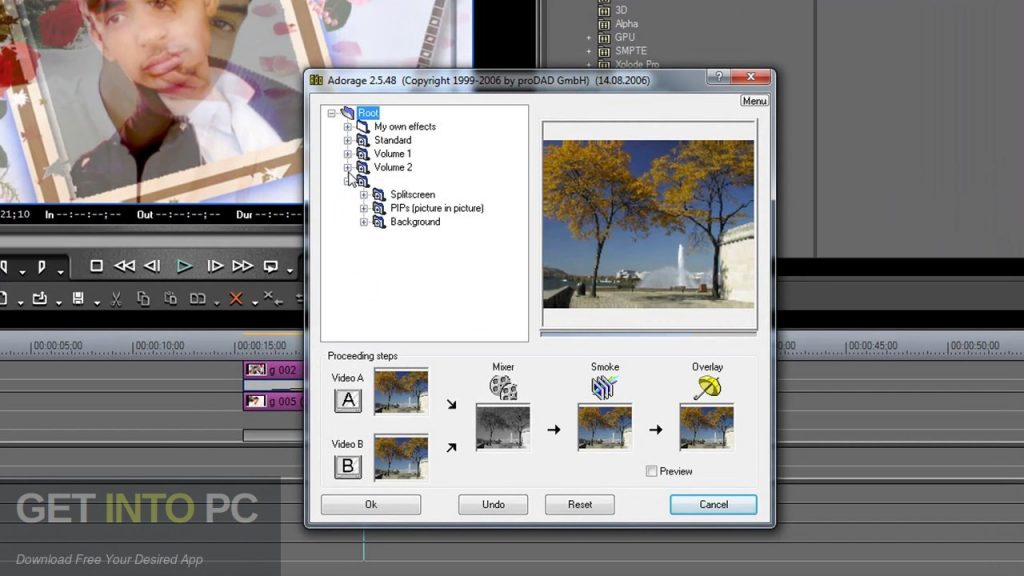
Task: Expand the Volume 2 node
Action: coord(347,168)
